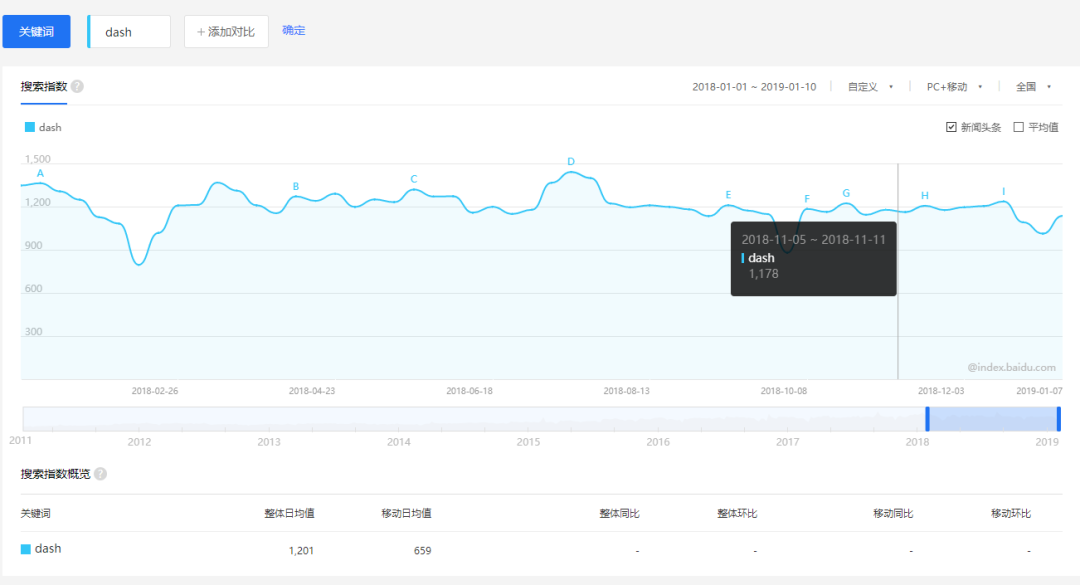
Task: Uncheck the 新闻头条 checkbox
Action: pos(951,127)
